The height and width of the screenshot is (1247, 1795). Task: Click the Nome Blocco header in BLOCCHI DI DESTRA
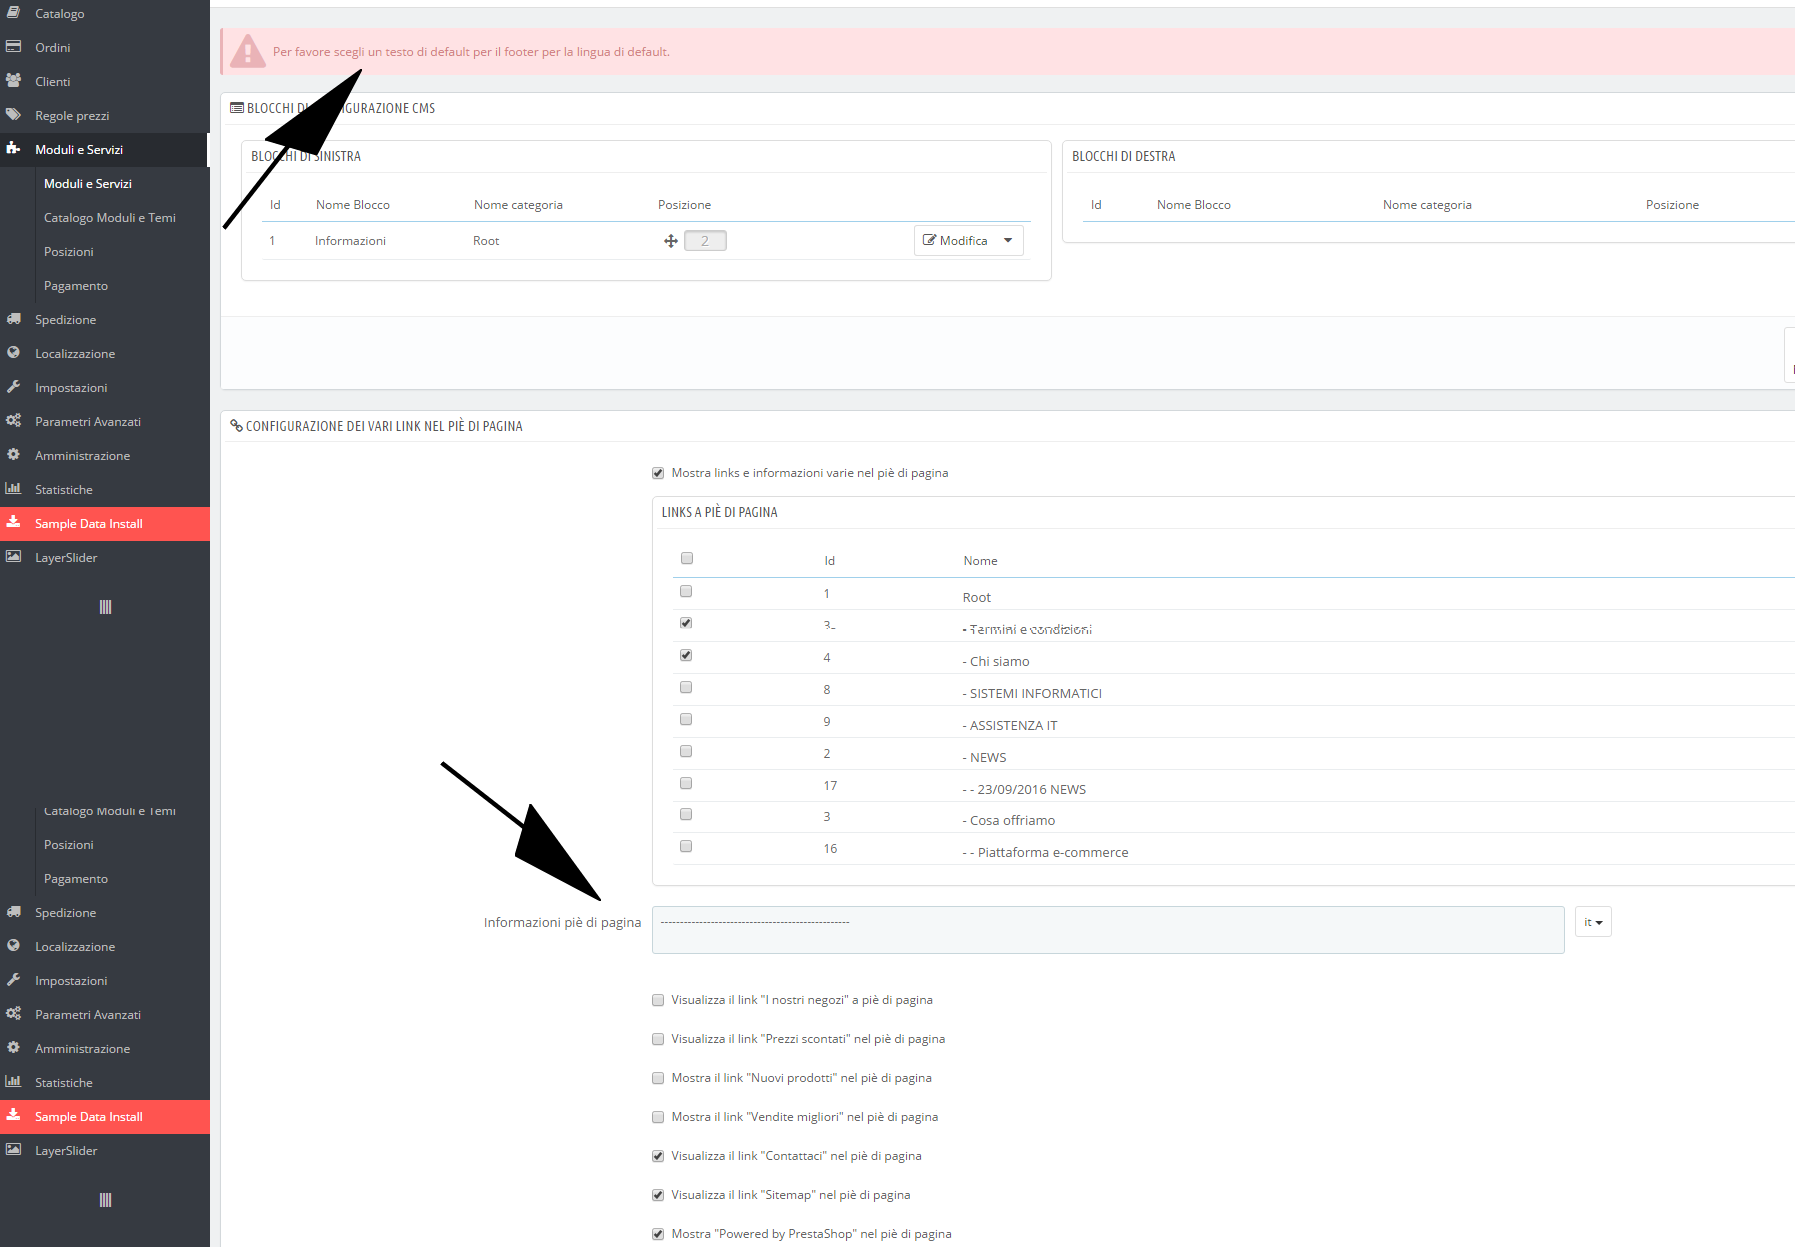[x=1194, y=205]
